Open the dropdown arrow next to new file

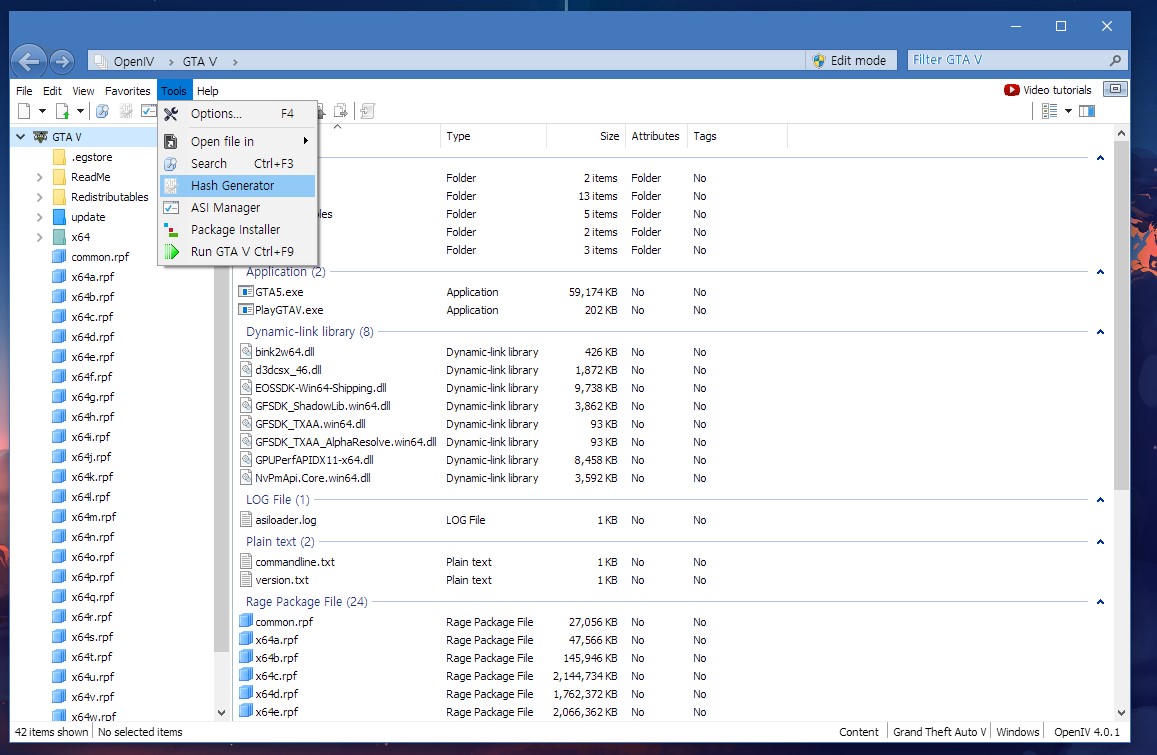[43, 111]
